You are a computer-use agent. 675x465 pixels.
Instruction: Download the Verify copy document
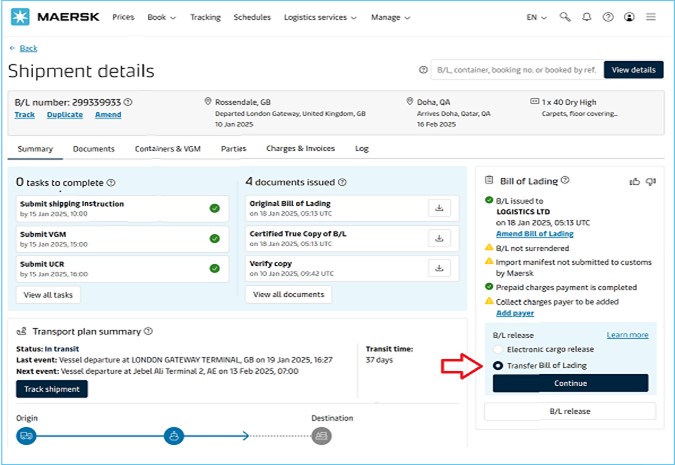pyautogui.click(x=439, y=268)
